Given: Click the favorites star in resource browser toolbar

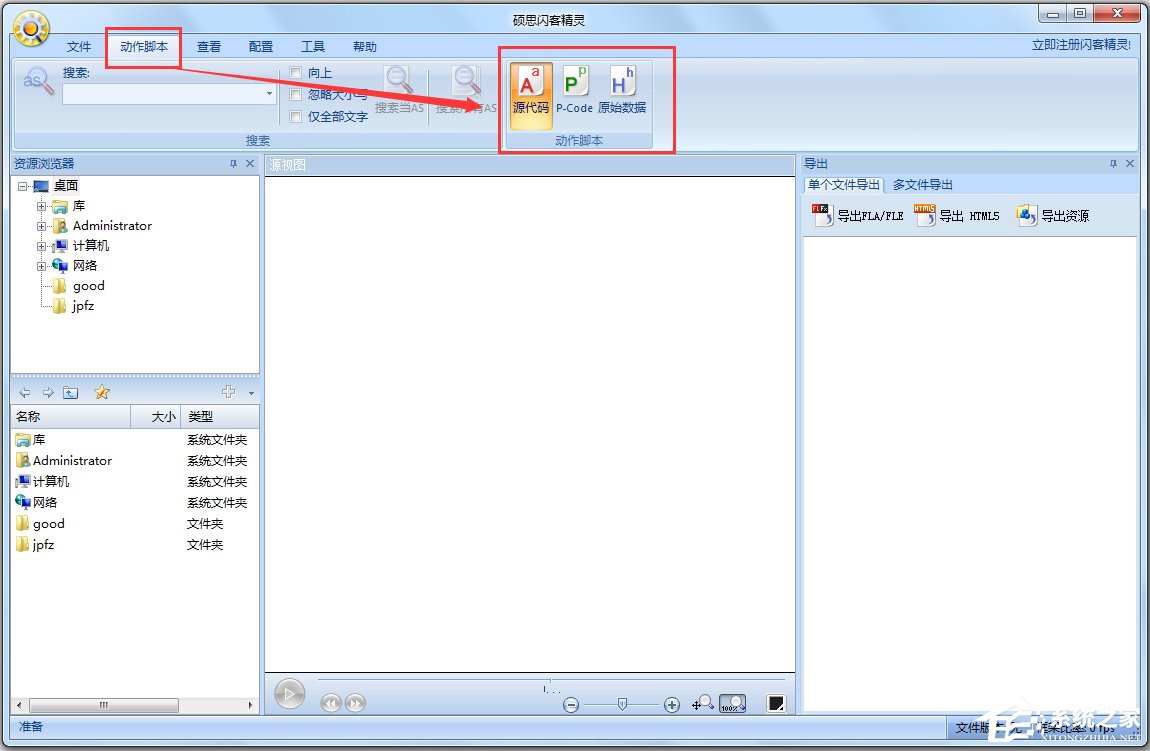Looking at the screenshot, I should 102,392.
